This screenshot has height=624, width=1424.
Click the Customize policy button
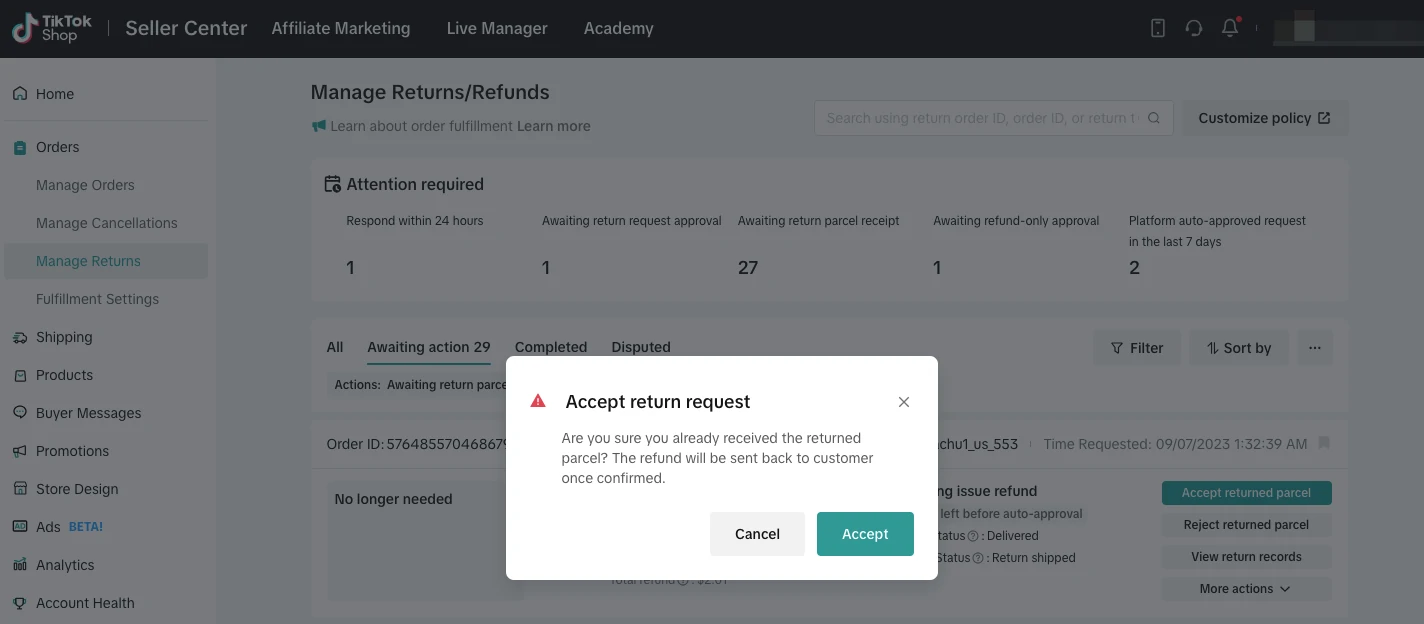click(x=1265, y=118)
